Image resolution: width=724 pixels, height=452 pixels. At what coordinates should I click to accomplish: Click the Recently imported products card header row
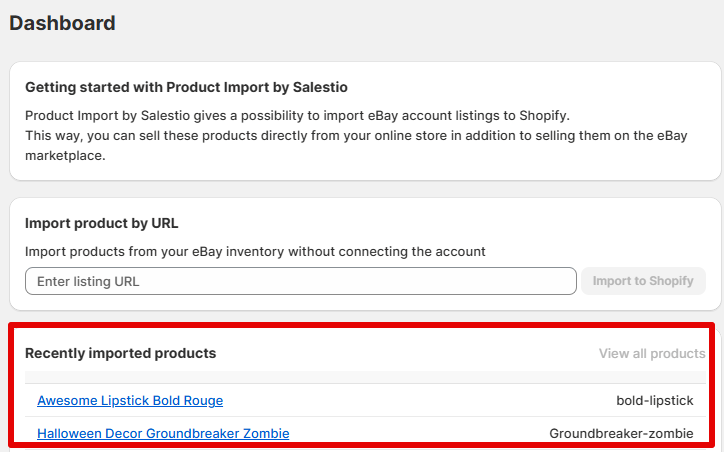pyautogui.click(x=400, y=353)
